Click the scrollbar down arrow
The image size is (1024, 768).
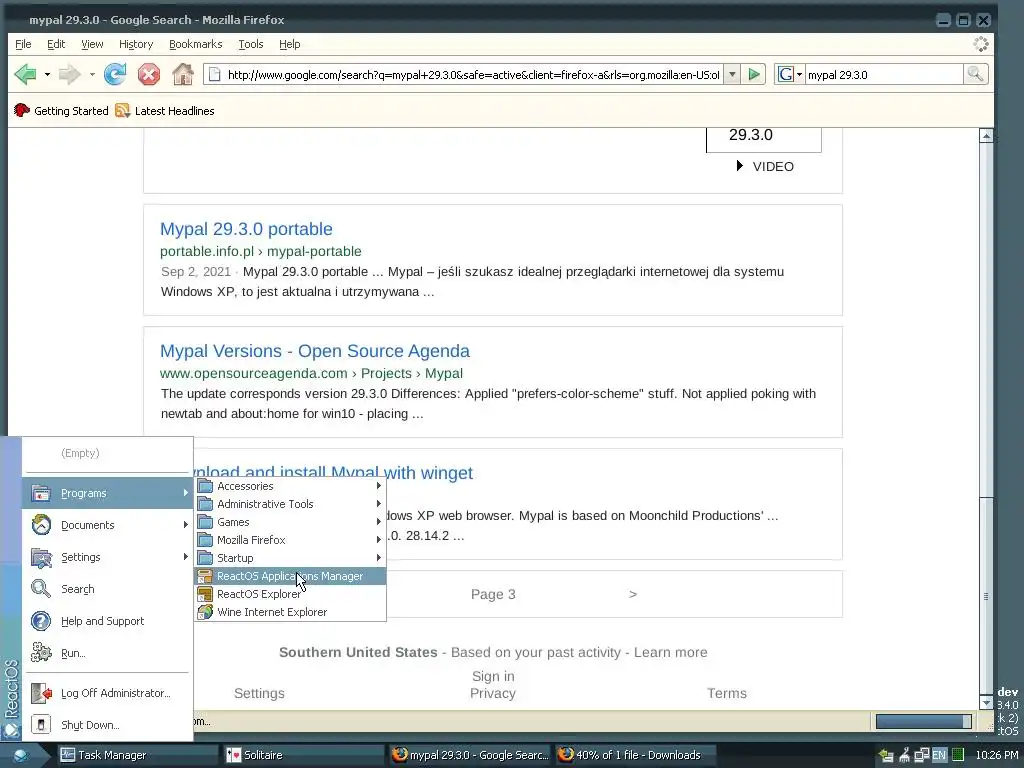click(986, 703)
